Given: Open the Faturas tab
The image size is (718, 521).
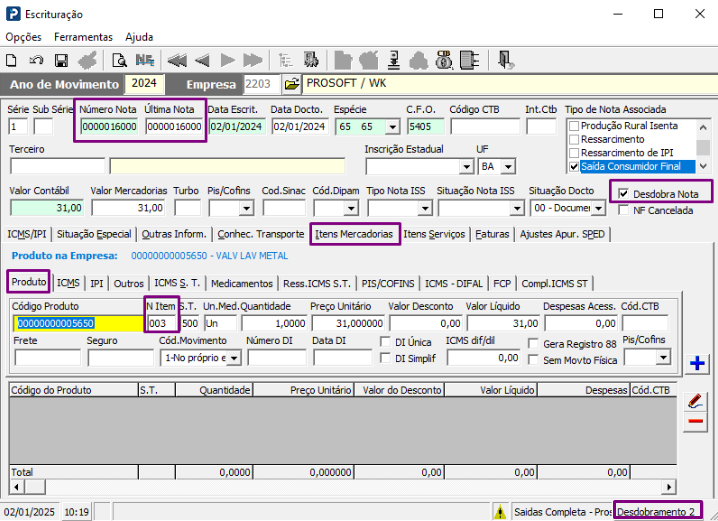Looking at the screenshot, I should 492,234.
